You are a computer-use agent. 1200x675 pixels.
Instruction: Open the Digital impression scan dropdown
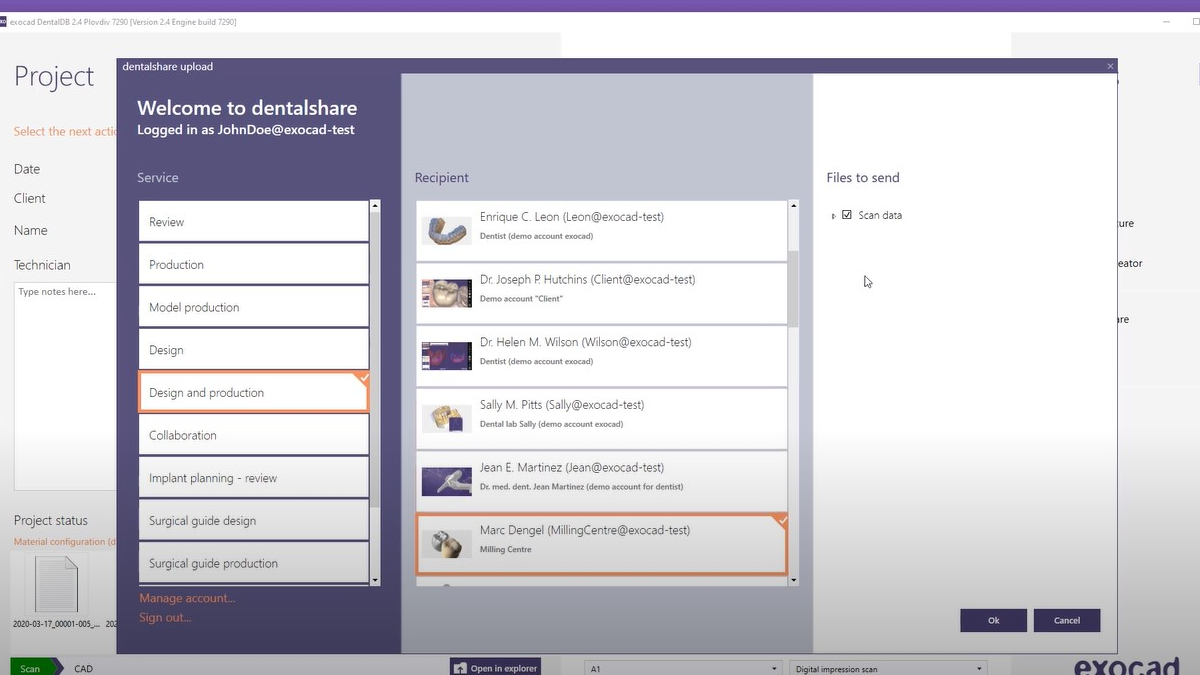tap(887, 668)
